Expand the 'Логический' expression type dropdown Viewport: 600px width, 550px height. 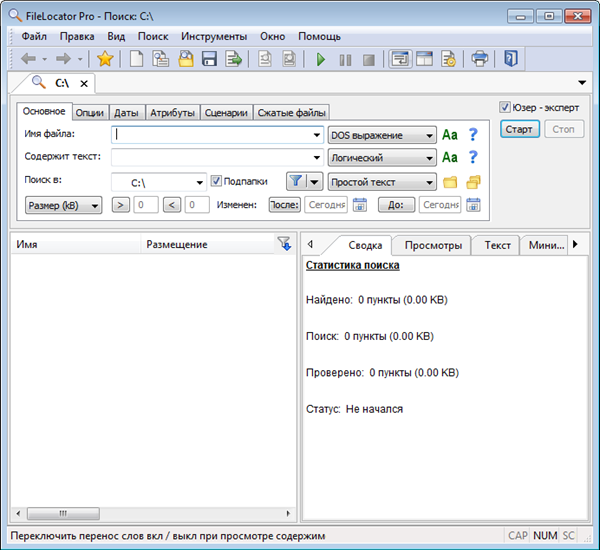pos(382,157)
